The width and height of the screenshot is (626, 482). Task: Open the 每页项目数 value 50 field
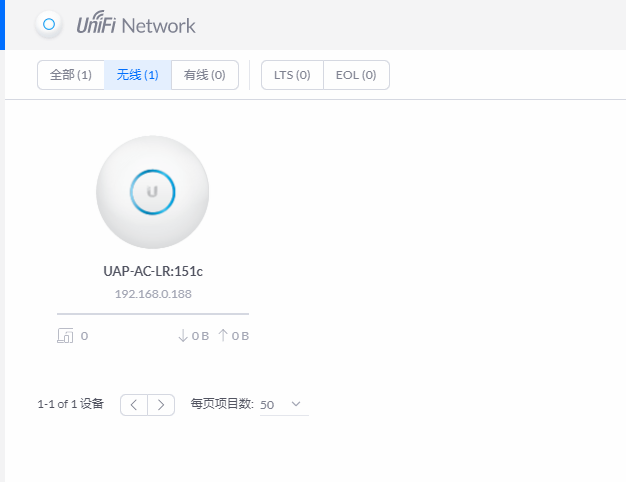284,405
